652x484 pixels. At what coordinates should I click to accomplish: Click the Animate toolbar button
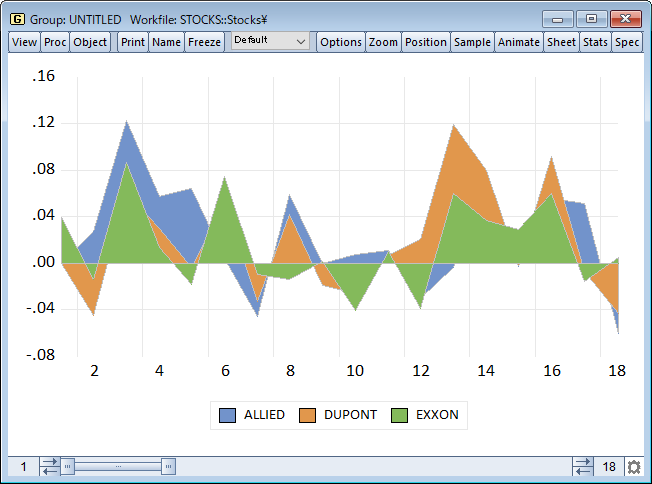[x=519, y=42]
